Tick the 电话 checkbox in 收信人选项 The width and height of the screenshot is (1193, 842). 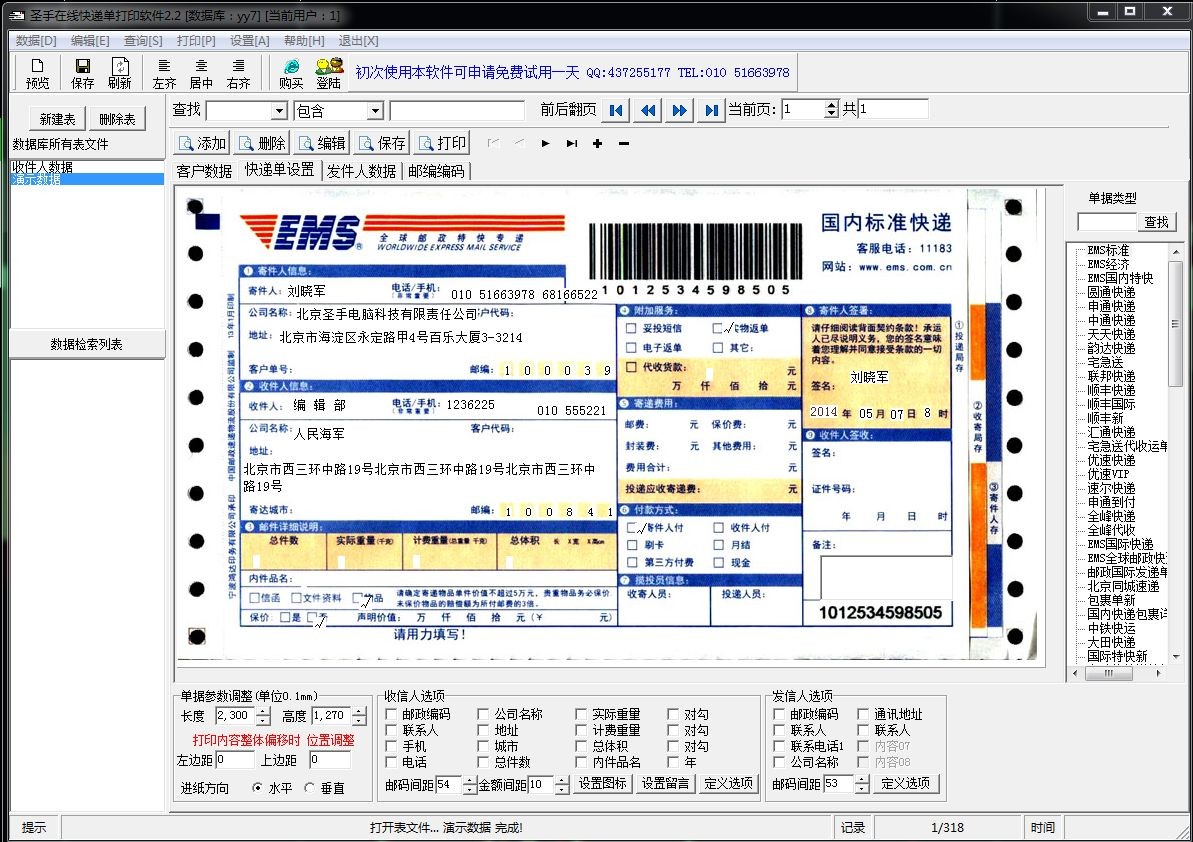391,762
